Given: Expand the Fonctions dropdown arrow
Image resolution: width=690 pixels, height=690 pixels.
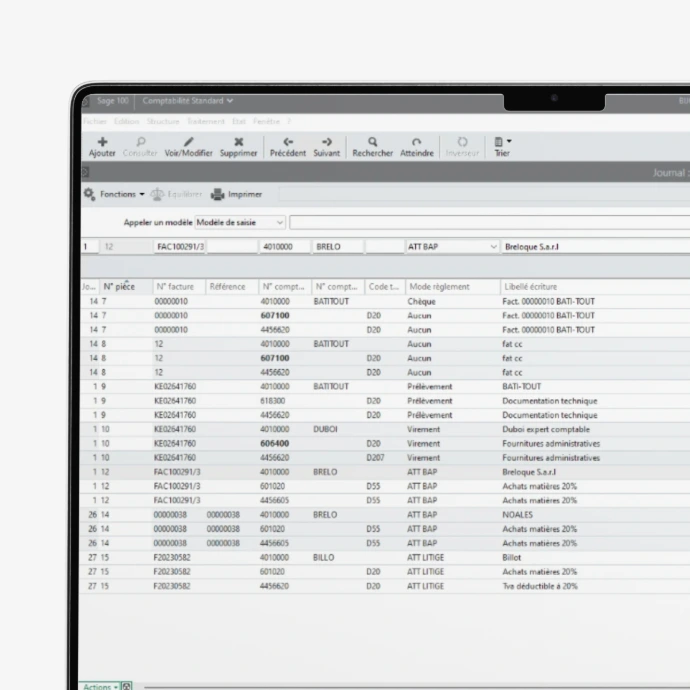Looking at the screenshot, I should coord(142,194).
